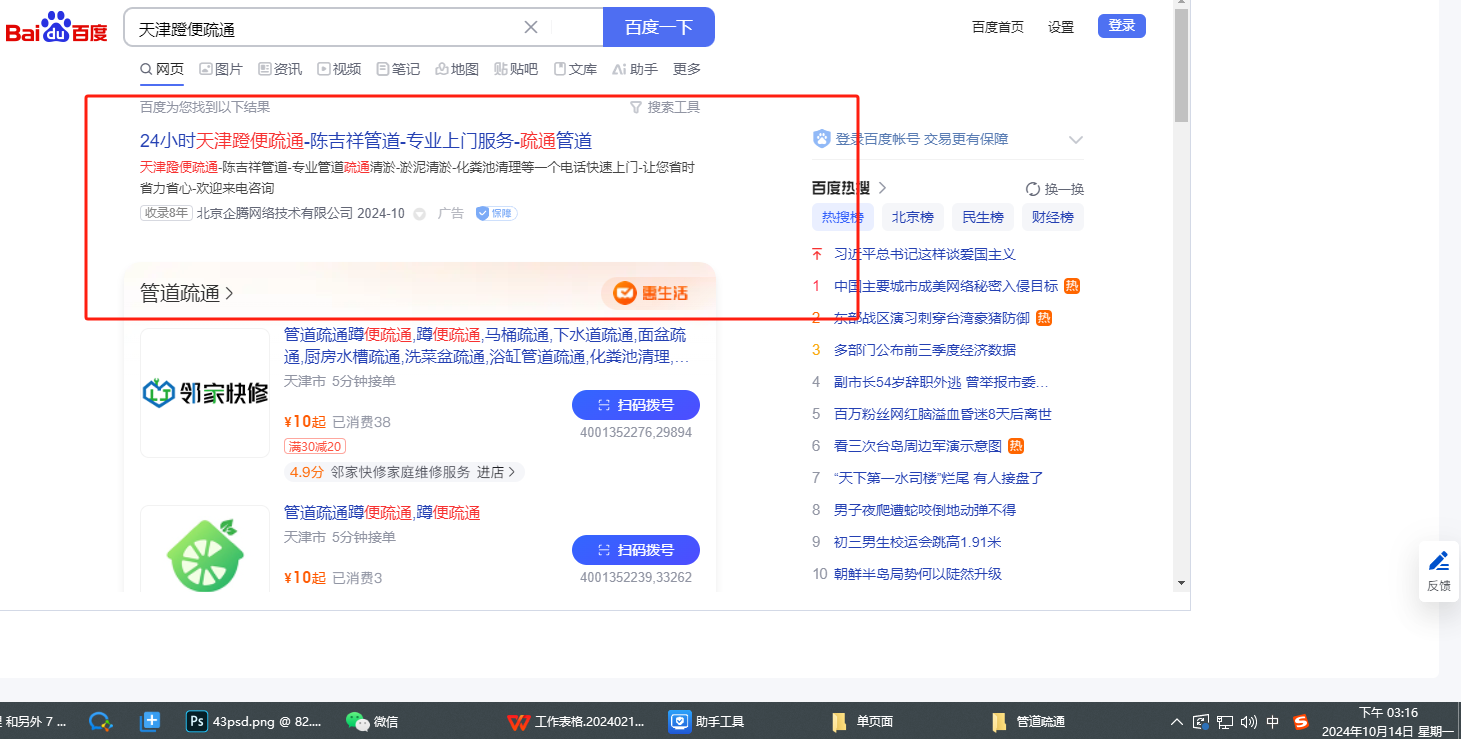Click inside the search input field
Screen dimensions: 1461x739
pos(320,28)
